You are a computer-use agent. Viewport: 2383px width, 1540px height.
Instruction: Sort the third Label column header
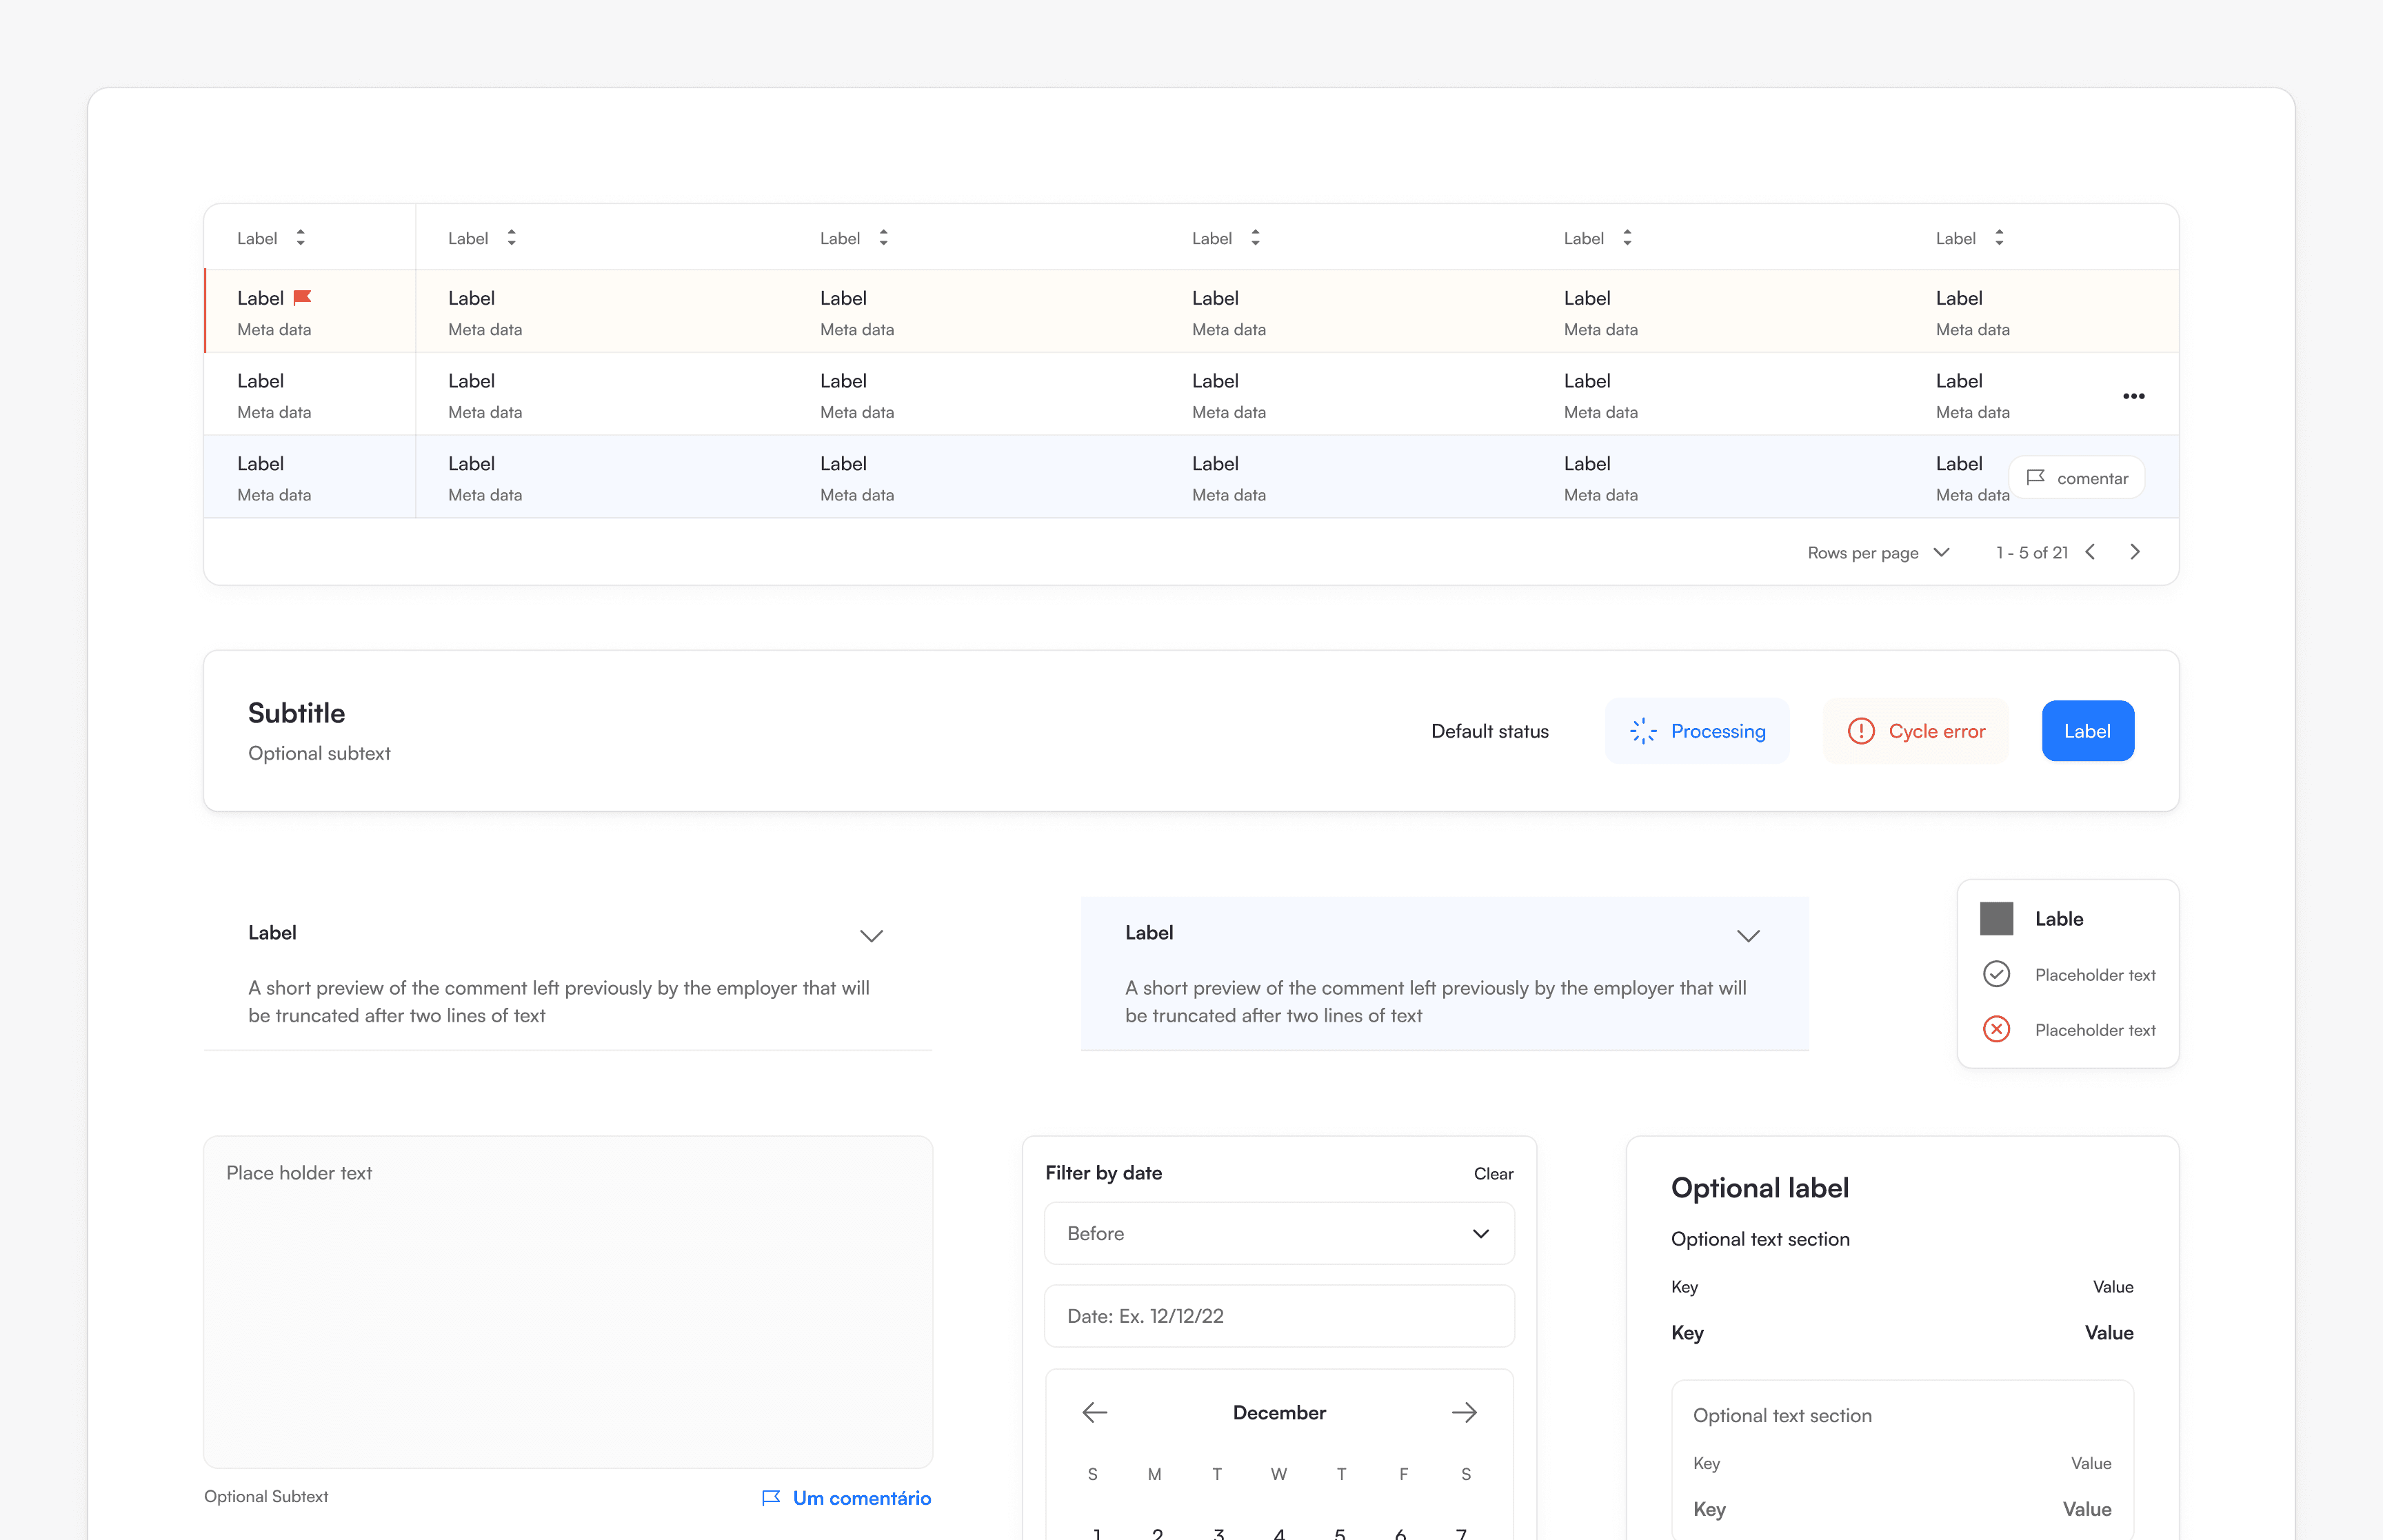(x=883, y=238)
